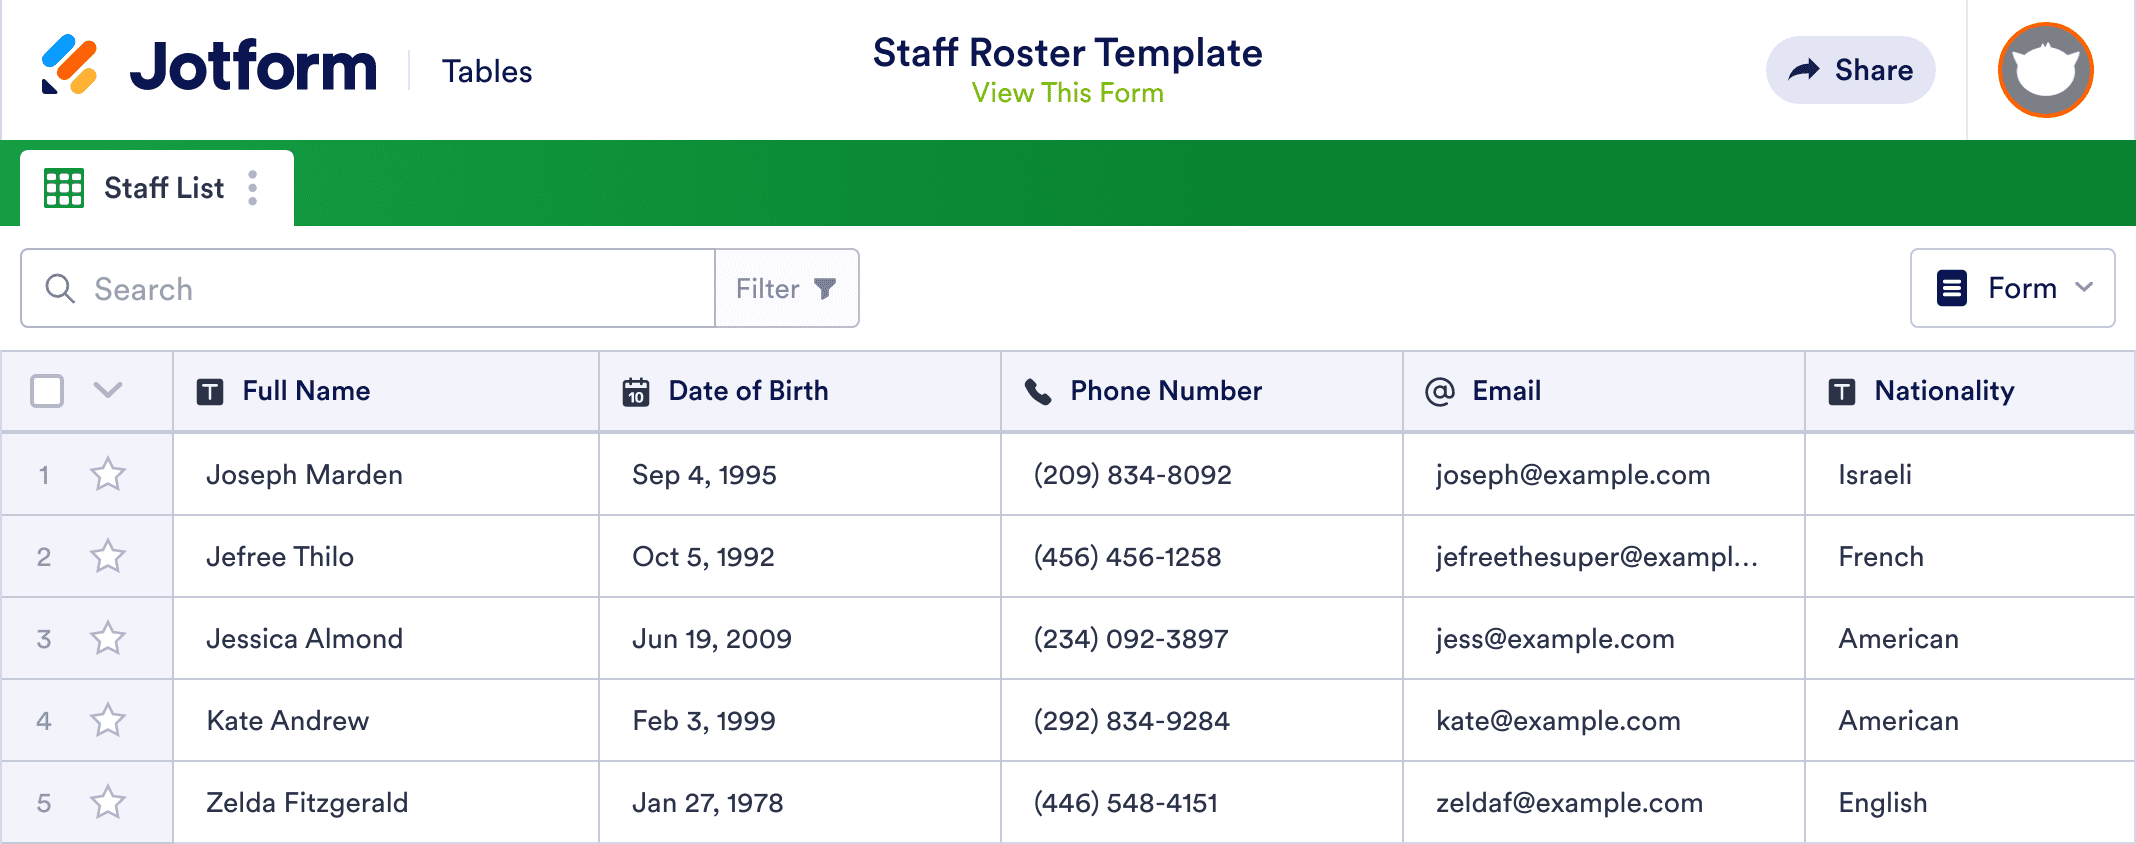The image size is (2136, 844).
Task: Switch to the Staff List tab
Action: pyautogui.click(x=163, y=186)
